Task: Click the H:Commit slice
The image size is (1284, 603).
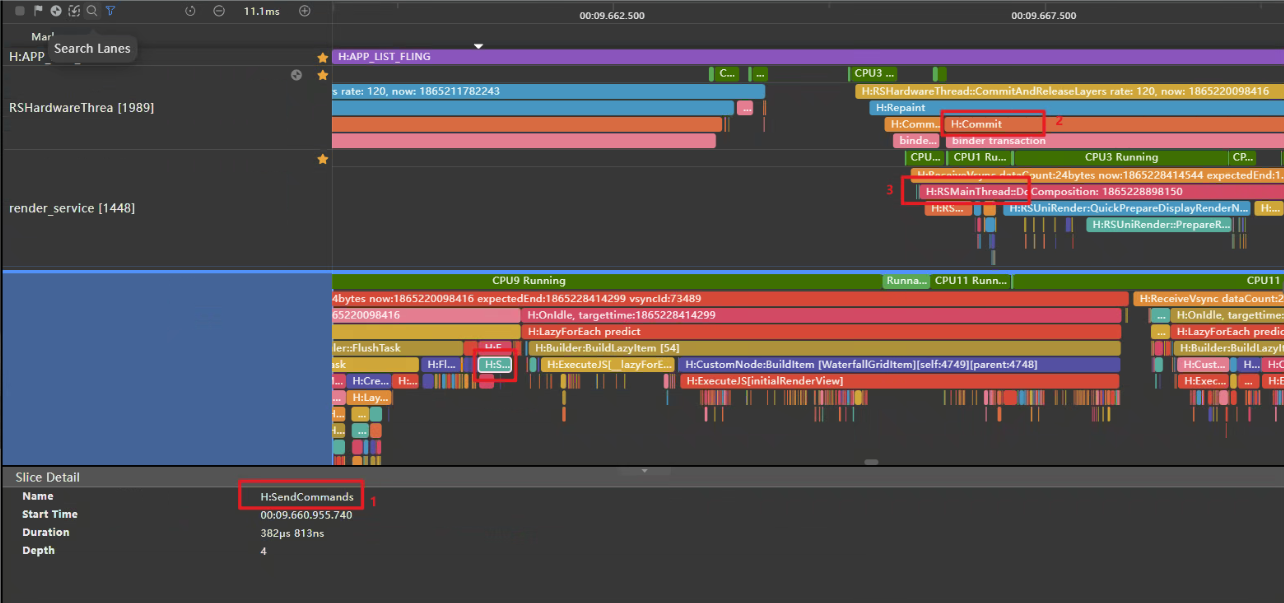Action: (990, 124)
